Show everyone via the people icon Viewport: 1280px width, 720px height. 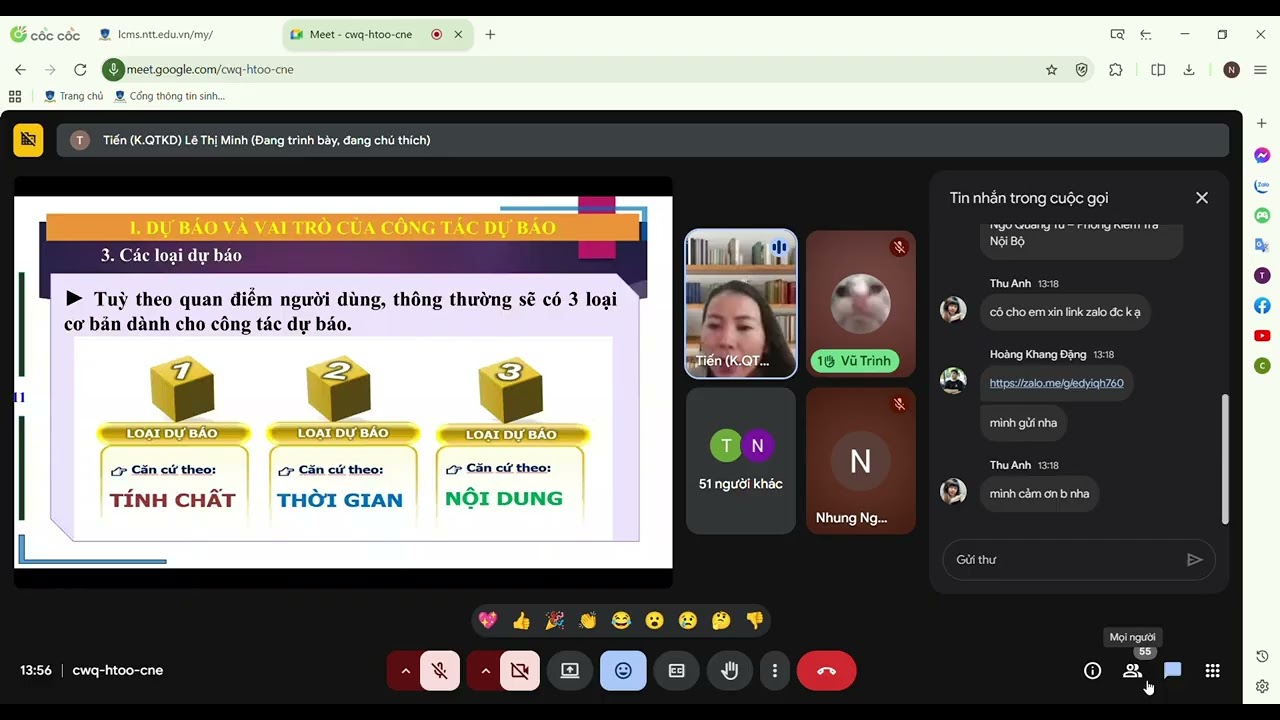1133,671
